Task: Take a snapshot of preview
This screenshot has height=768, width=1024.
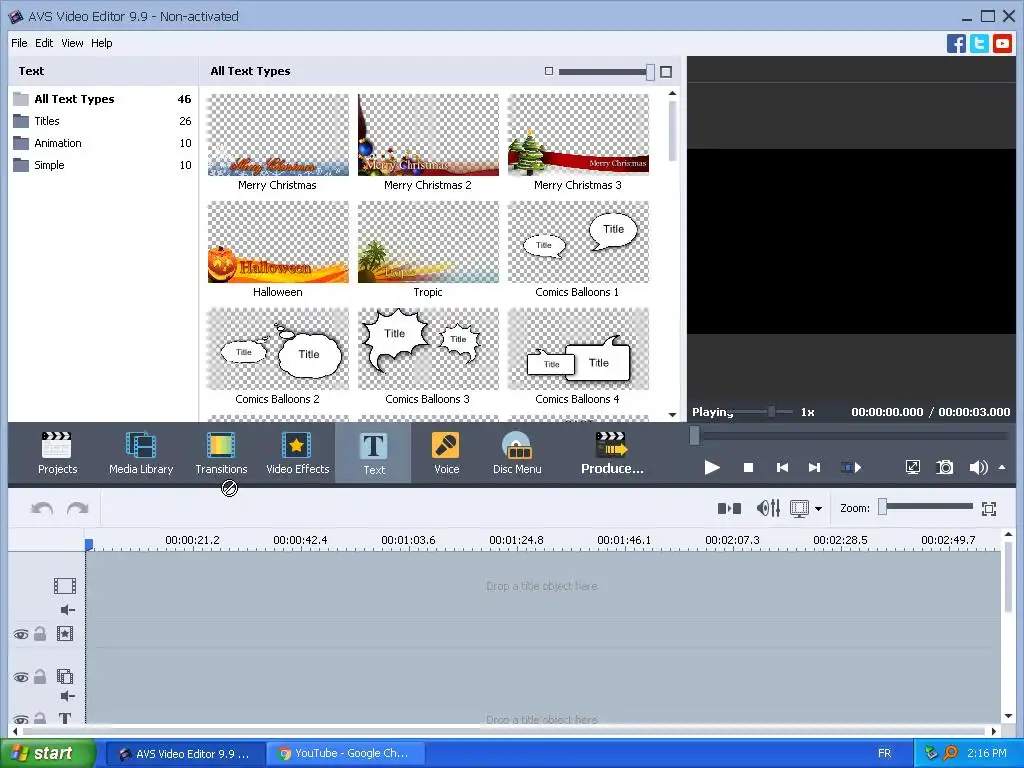Action: tap(944, 467)
